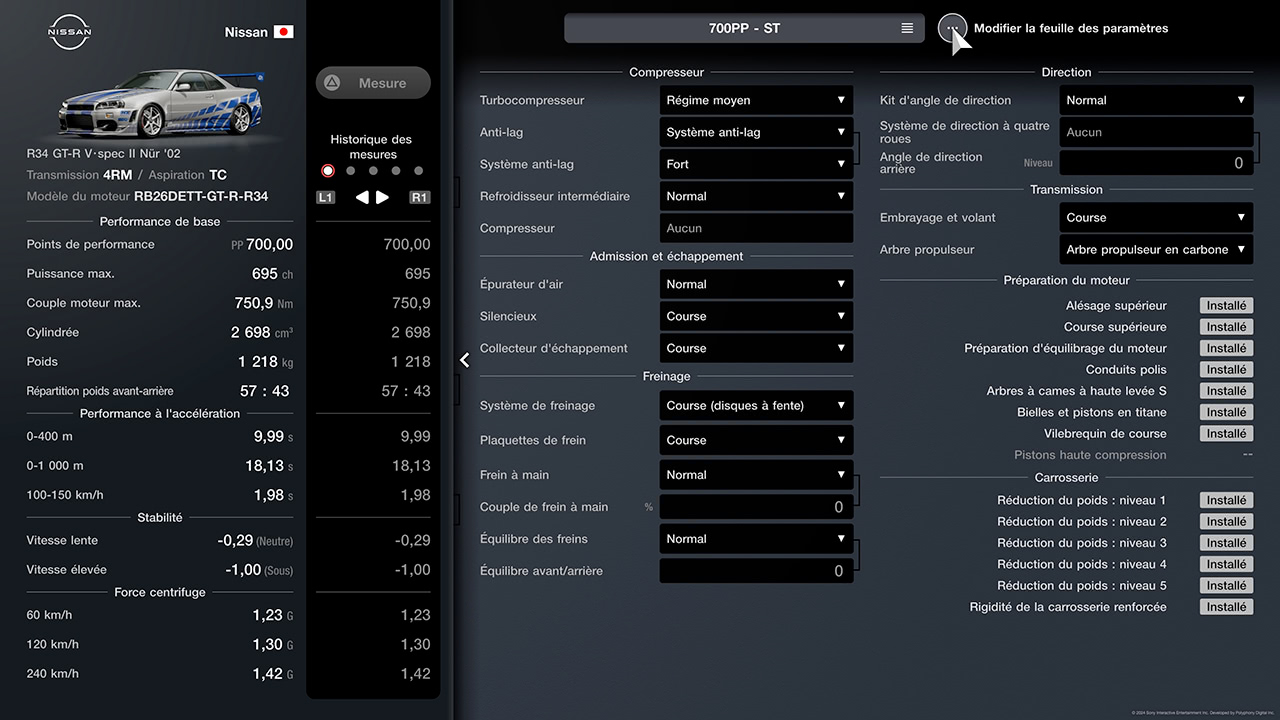This screenshot has width=1280, height=720.
Task: Click Installé for Conduits polis
Action: [x=1226, y=369]
